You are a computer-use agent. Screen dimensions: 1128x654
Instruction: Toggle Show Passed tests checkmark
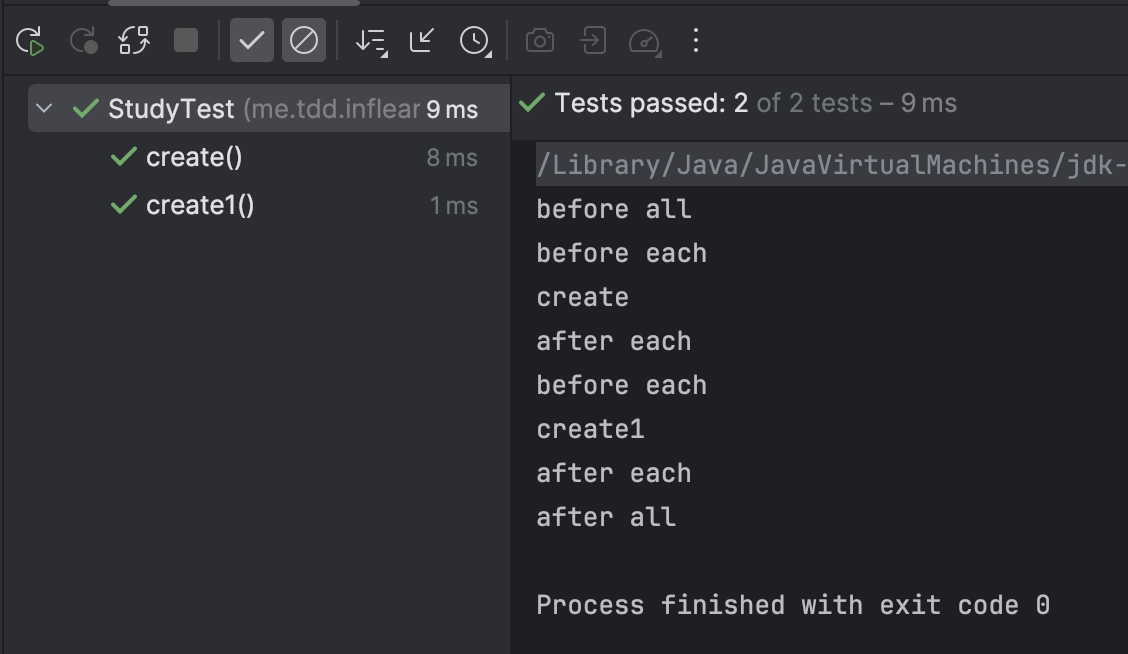(251, 41)
